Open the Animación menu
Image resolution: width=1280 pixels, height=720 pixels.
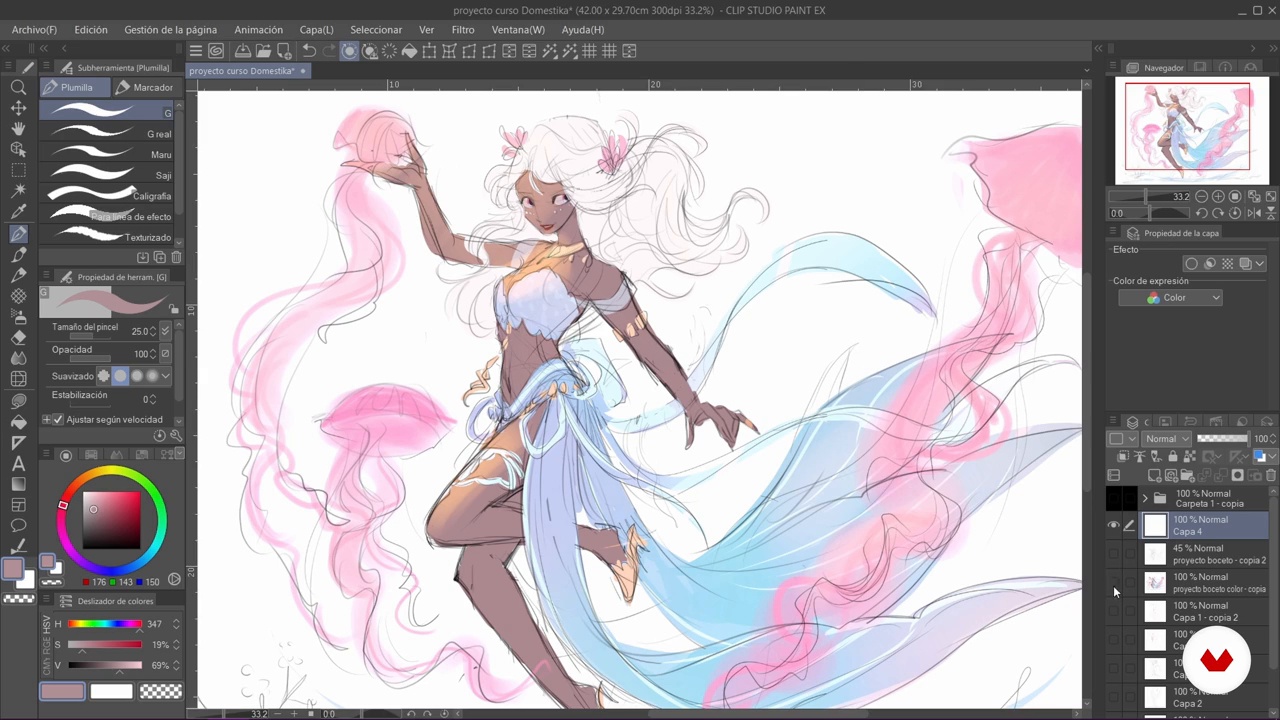click(x=258, y=30)
